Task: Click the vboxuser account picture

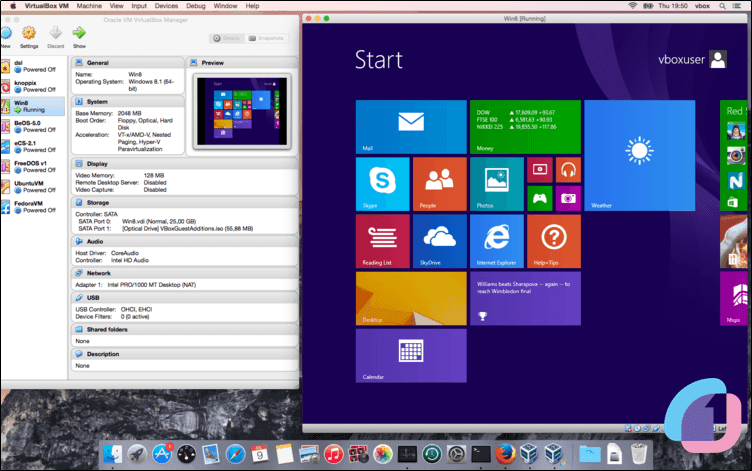Action: pyautogui.click(x=718, y=59)
